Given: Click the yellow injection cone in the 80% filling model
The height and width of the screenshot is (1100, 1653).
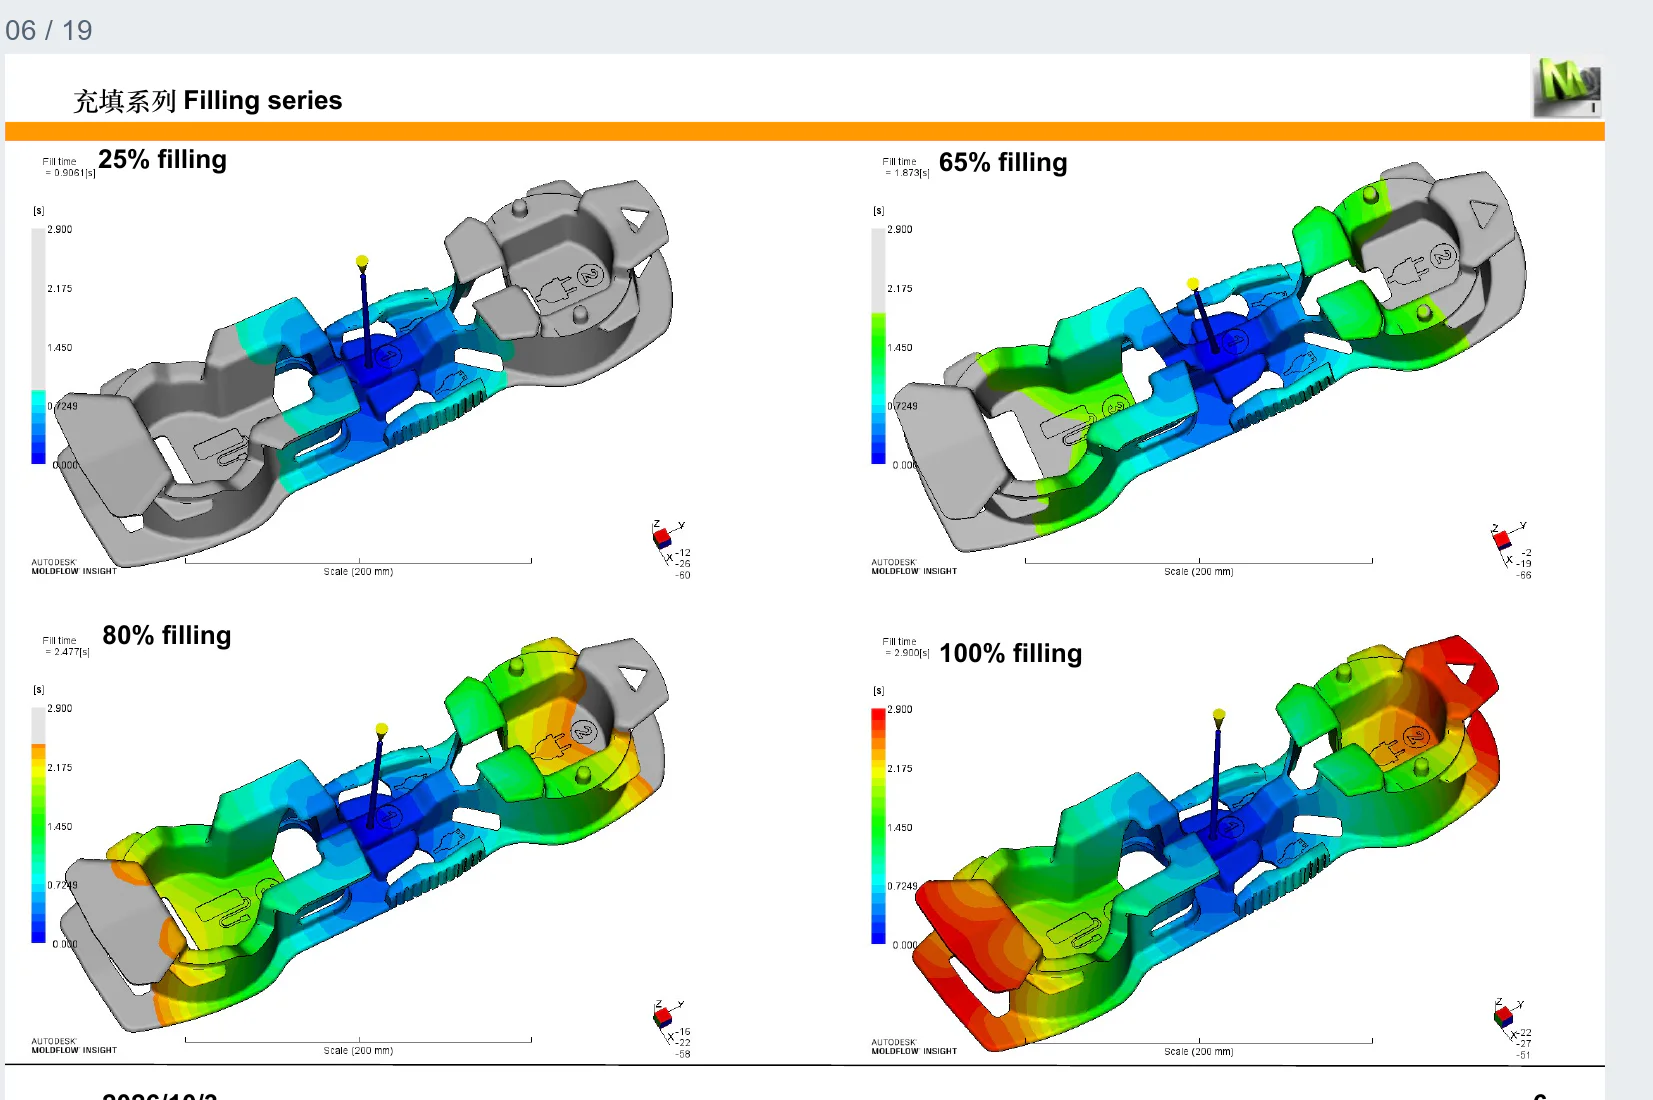Looking at the screenshot, I should coord(381,730).
